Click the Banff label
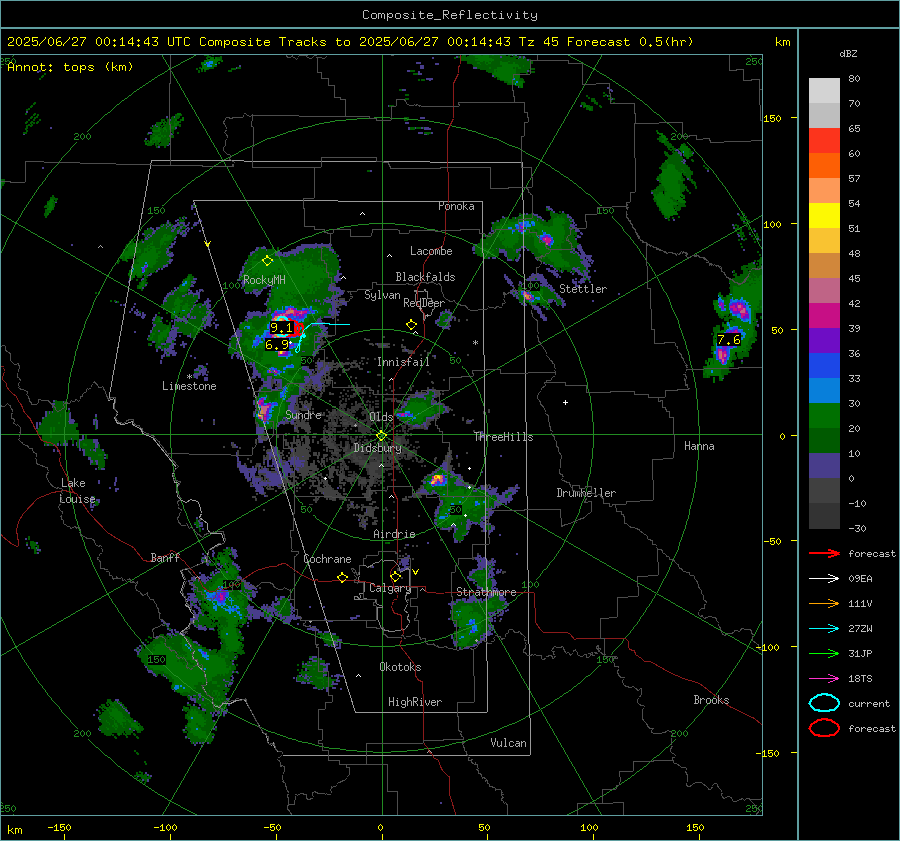Viewport: 900px width, 841px height. pos(165,558)
